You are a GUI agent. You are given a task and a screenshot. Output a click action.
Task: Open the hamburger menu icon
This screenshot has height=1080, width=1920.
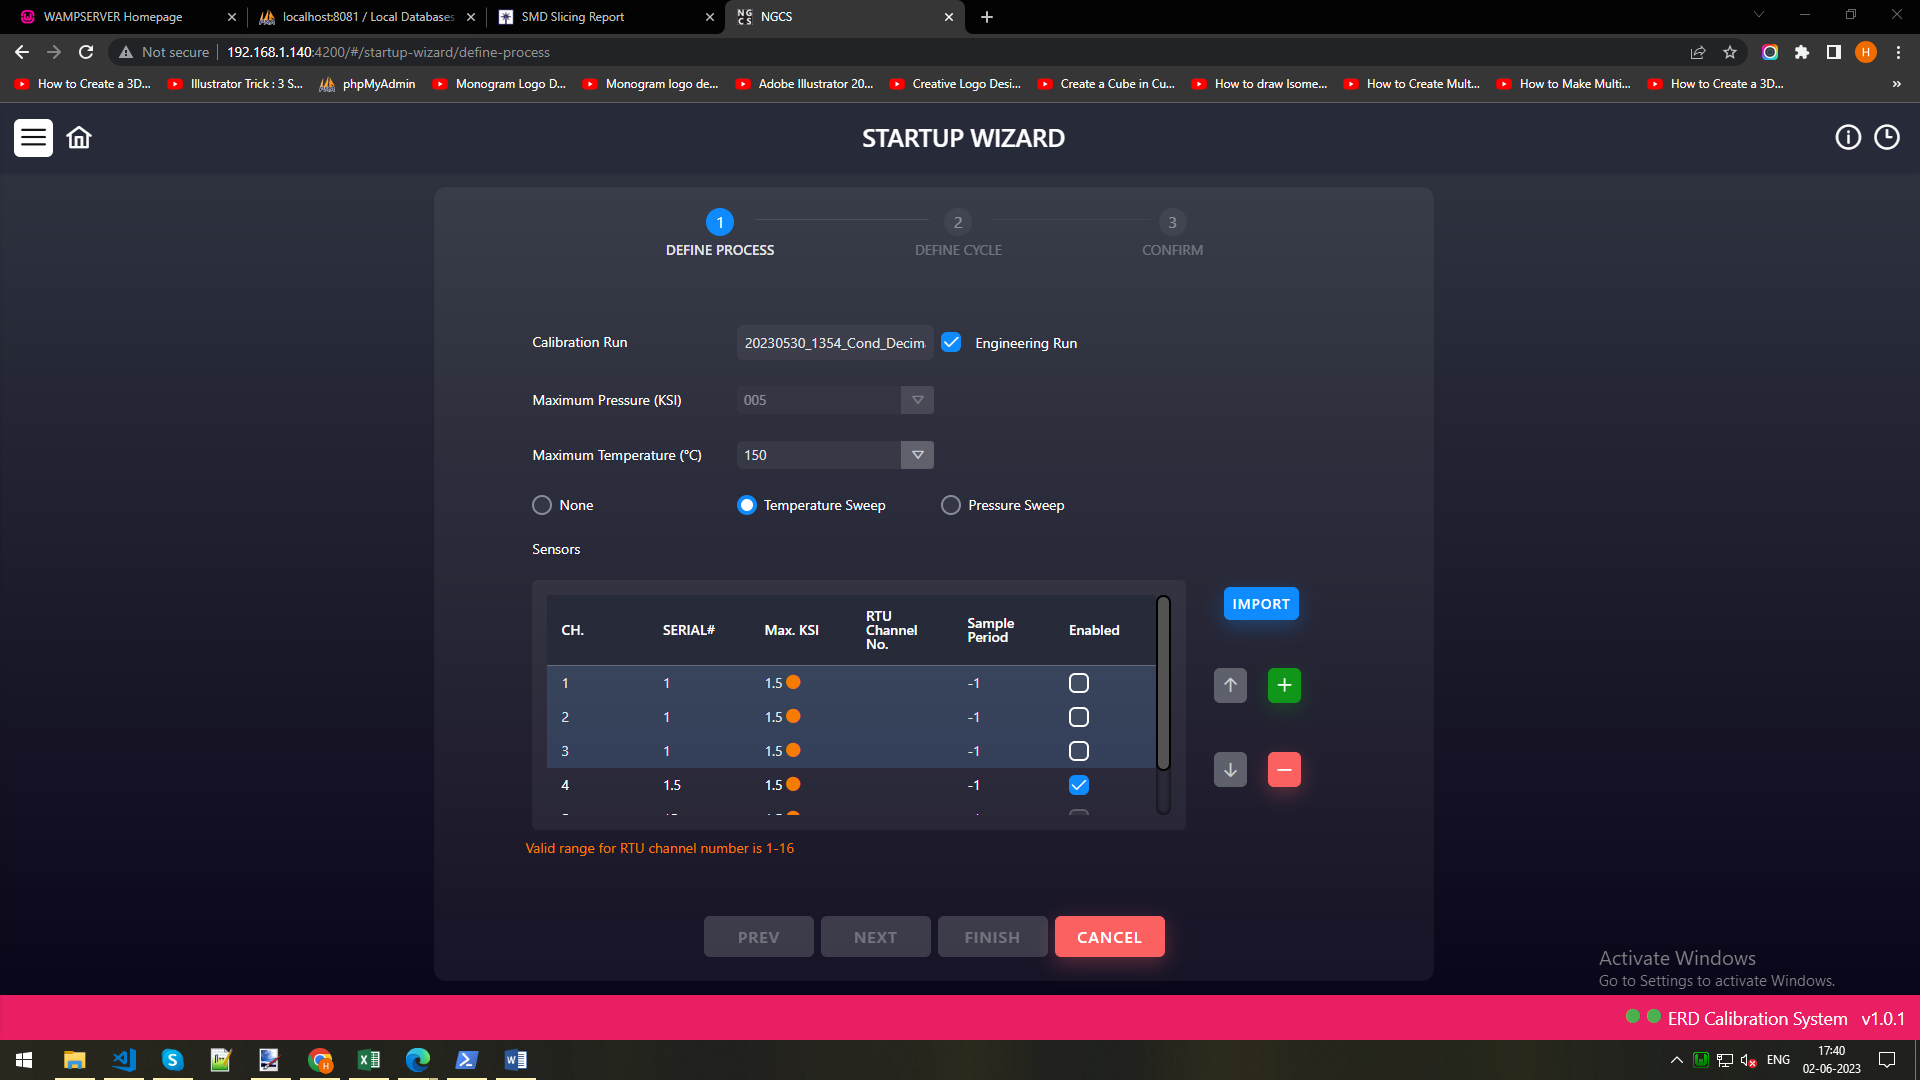pyautogui.click(x=33, y=138)
